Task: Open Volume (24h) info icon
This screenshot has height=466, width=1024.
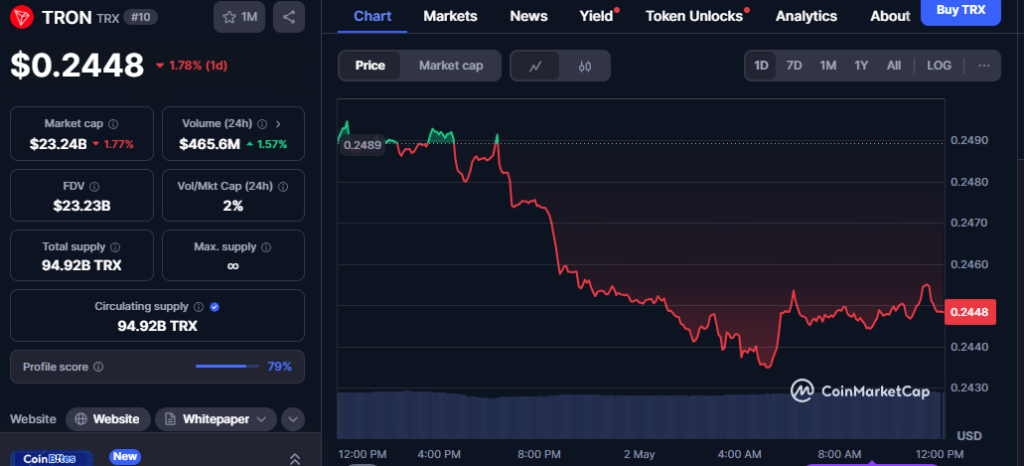Action: pyautogui.click(x=263, y=124)
